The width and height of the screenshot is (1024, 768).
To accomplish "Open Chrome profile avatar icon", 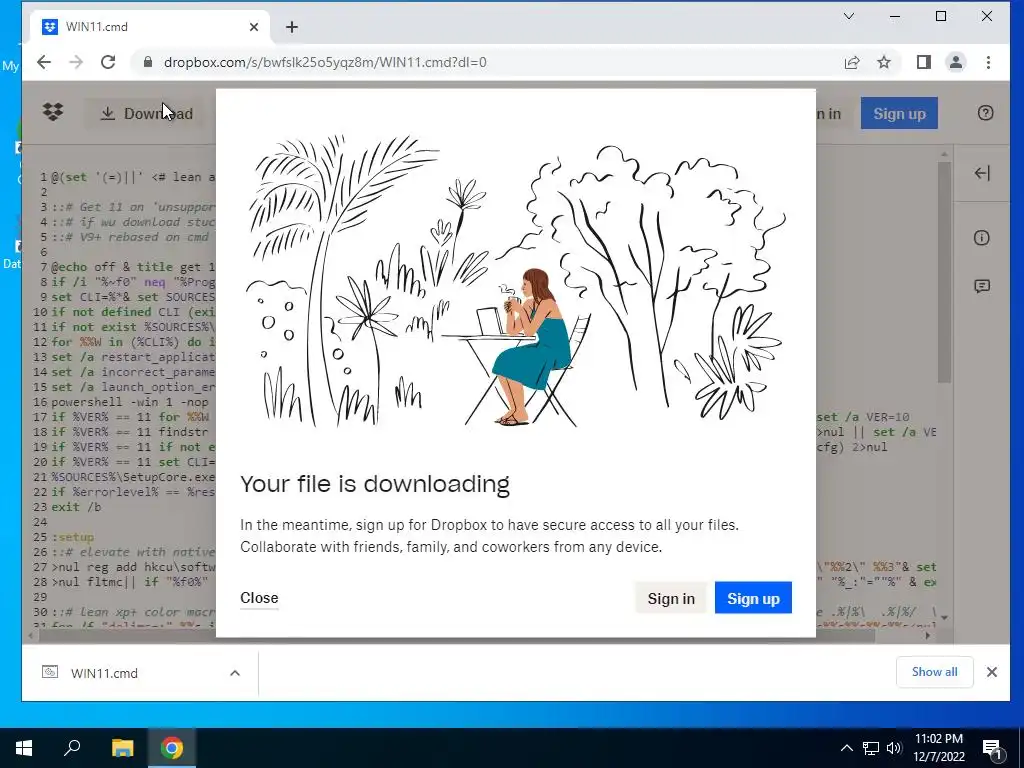I will pos(956,62).
